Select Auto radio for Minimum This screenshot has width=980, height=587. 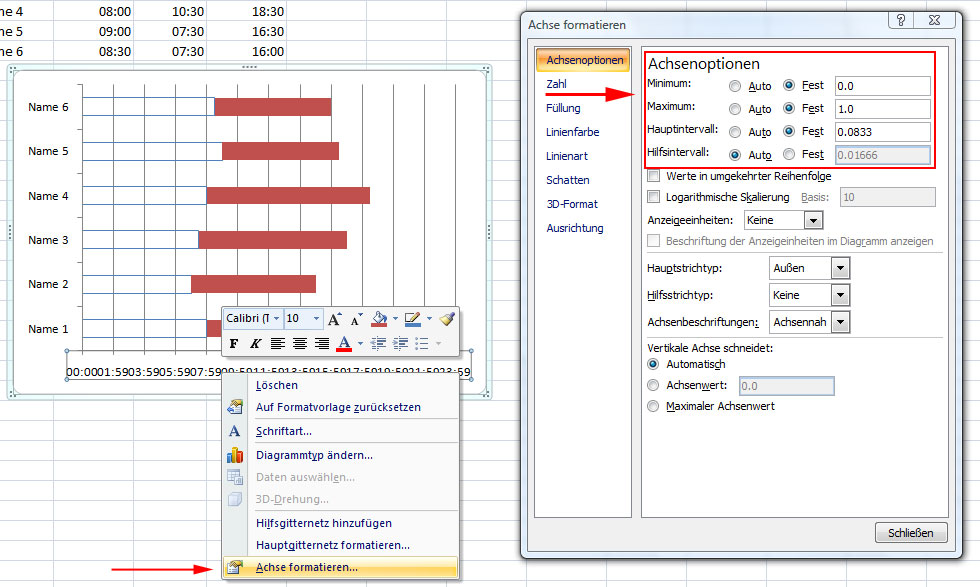coord(735,86)
